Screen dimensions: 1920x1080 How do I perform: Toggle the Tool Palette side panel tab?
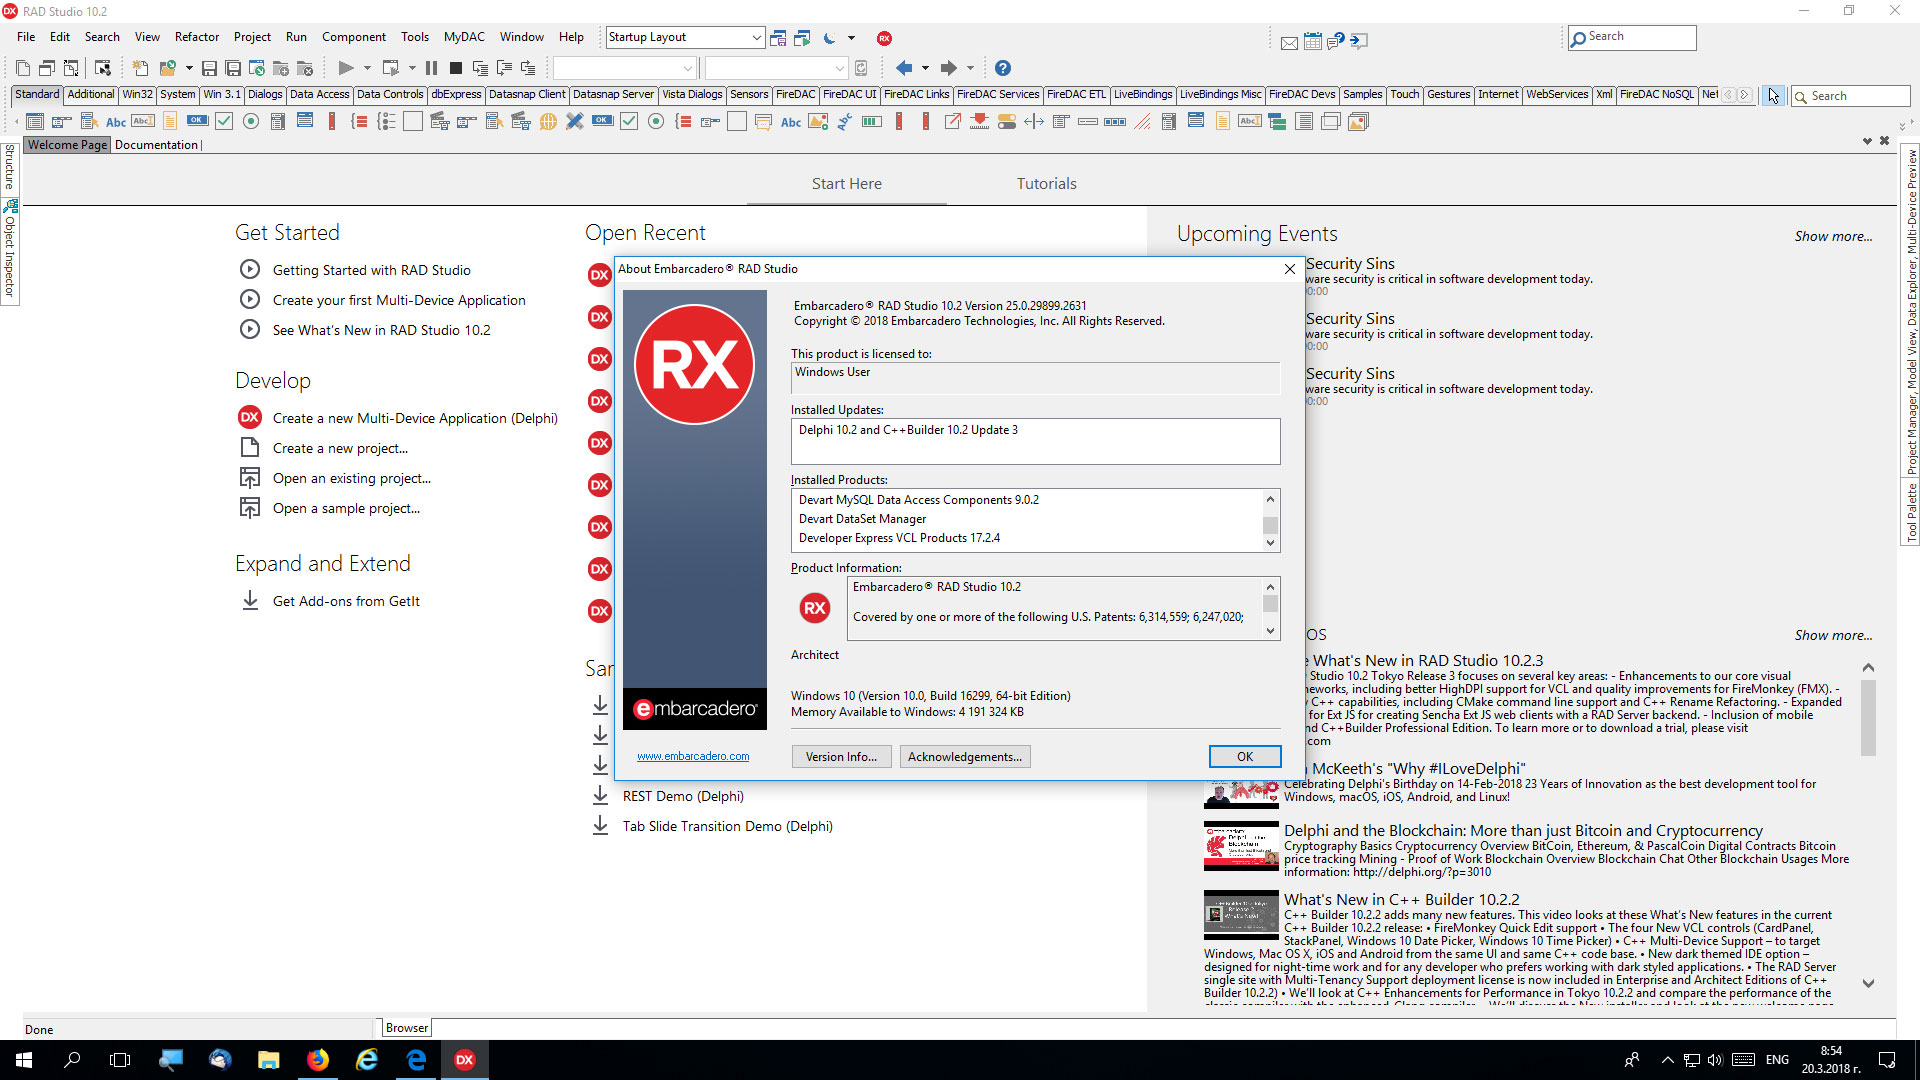tap(1911, 512)
